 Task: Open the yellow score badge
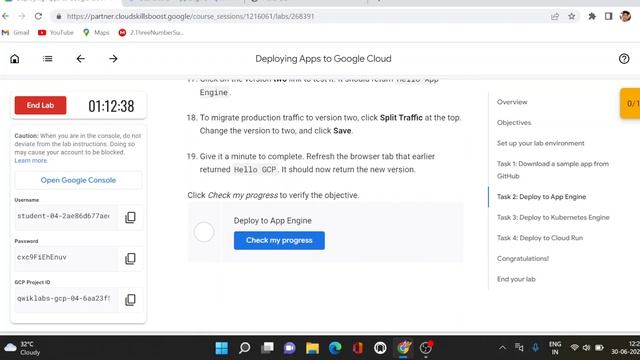pyautogui.click(x=630, y=103)
